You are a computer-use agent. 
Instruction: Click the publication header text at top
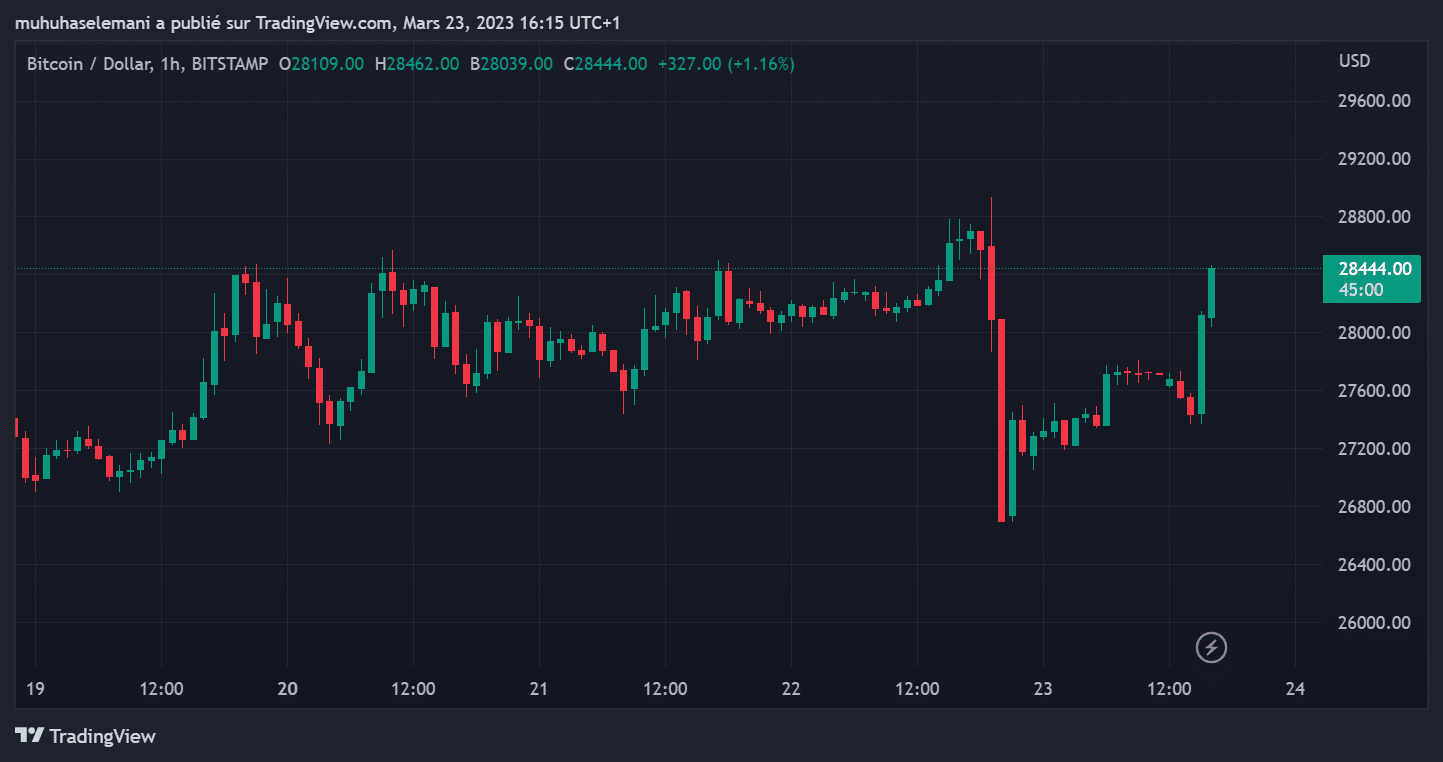tap(317, 22)
